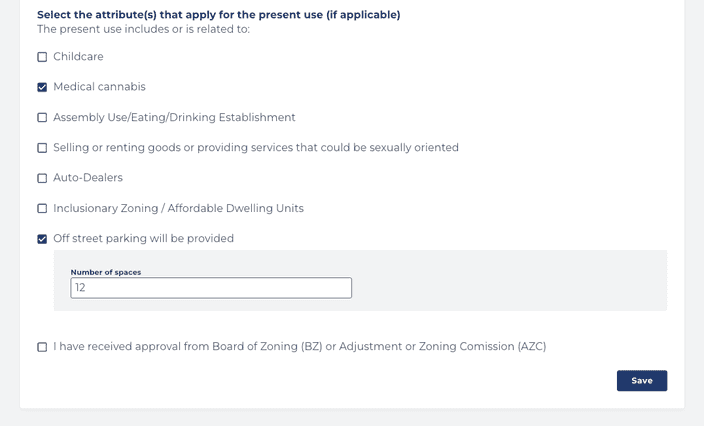
Task: Tick the Childcare checkbox
Action: coord(42,57)
